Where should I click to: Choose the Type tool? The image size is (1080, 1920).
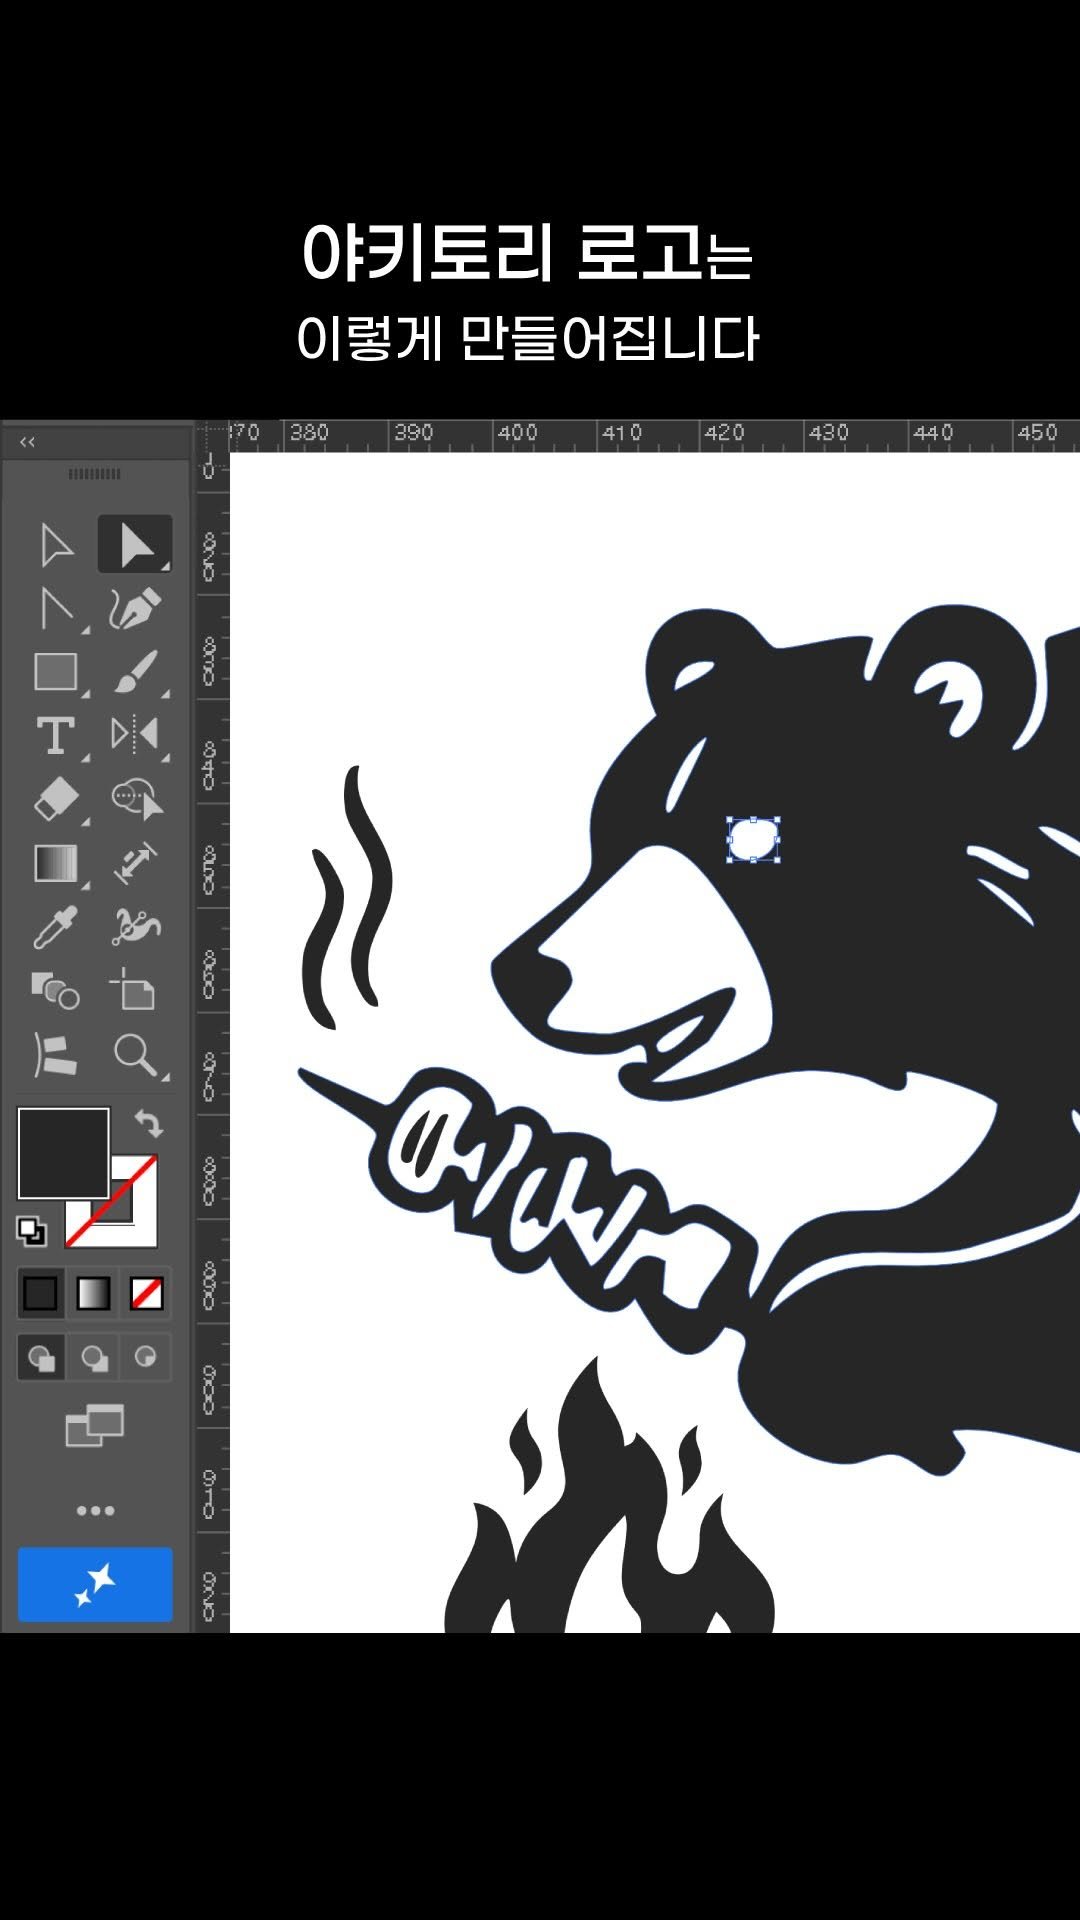point(56,736)
